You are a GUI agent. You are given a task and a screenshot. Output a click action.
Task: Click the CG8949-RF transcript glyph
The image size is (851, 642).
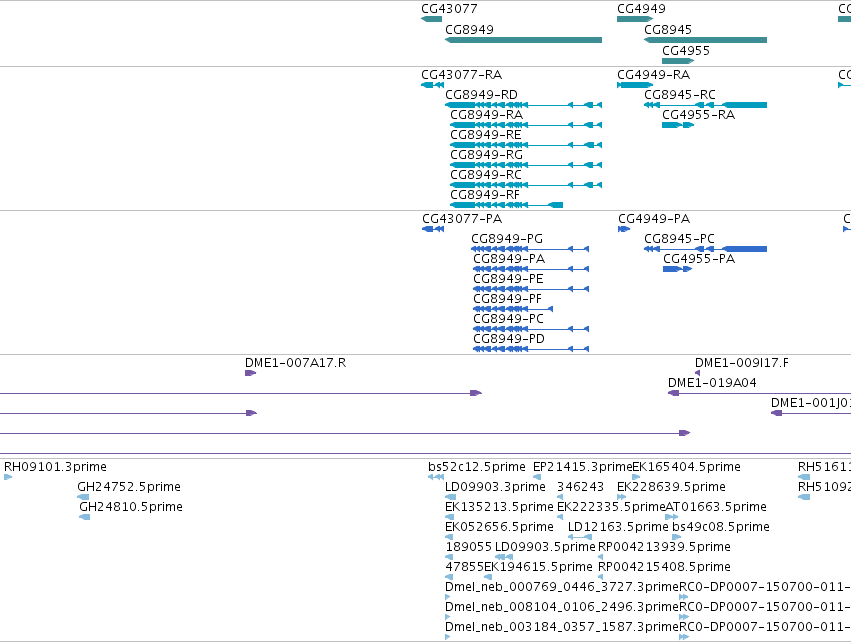pos(506,205)
